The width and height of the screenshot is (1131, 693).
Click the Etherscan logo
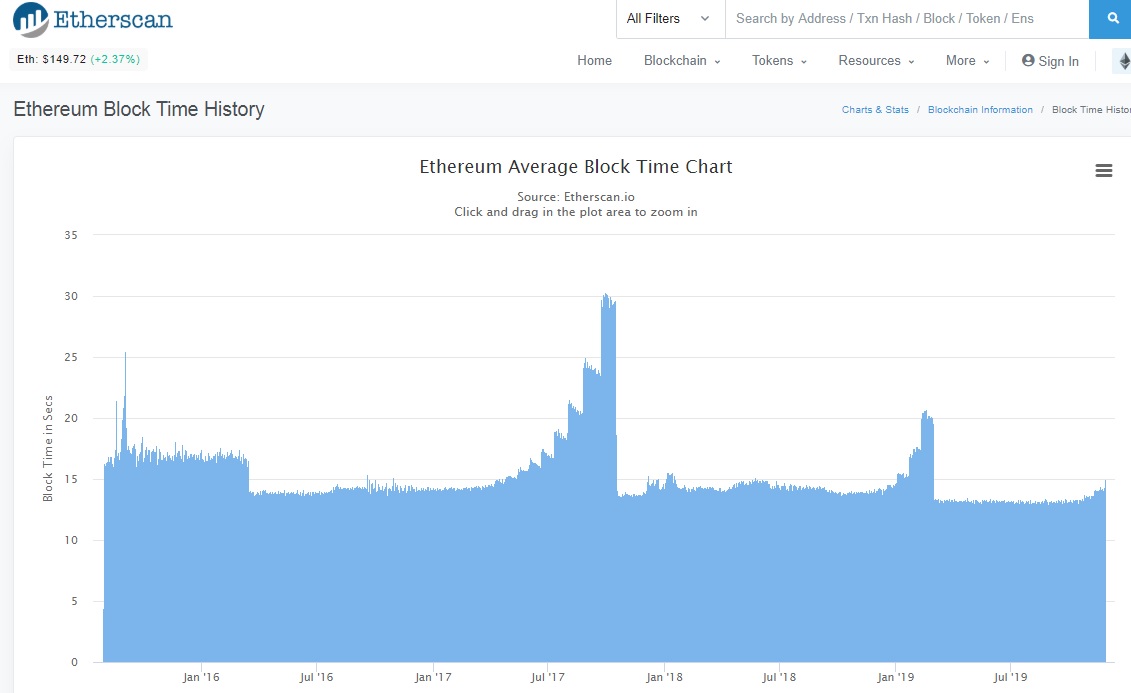93,19
